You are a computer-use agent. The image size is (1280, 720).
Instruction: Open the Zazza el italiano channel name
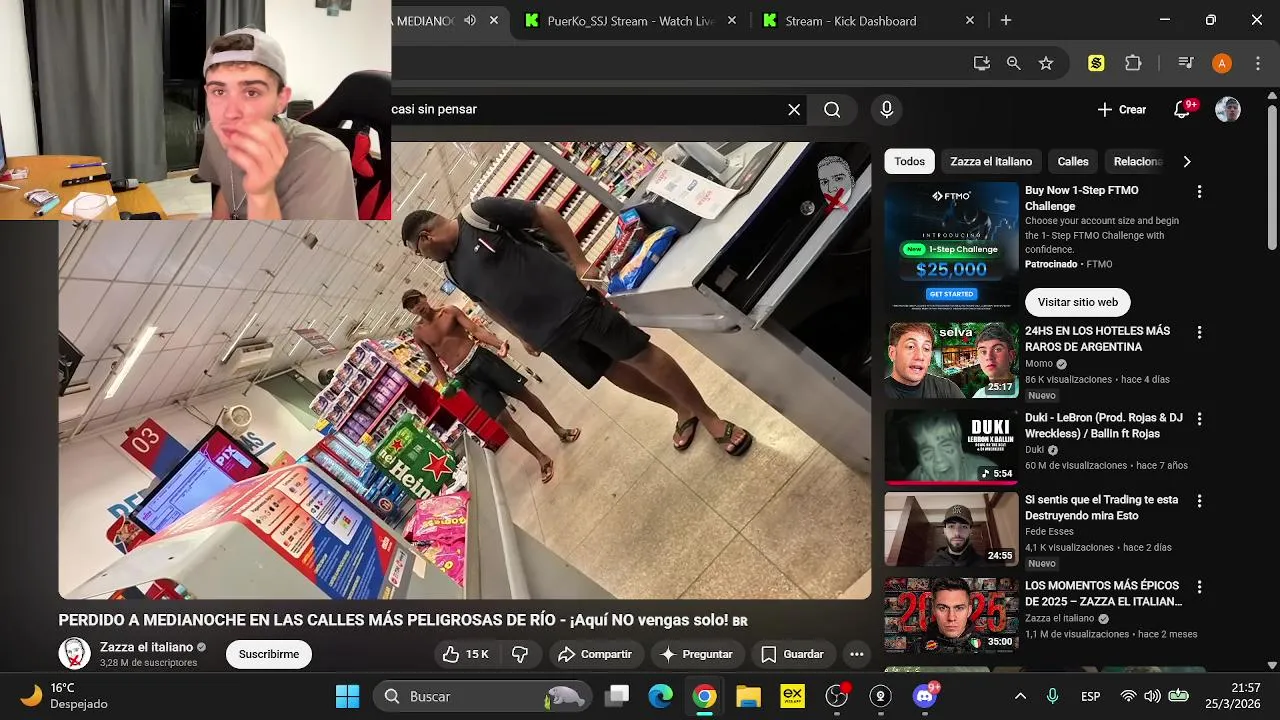[146, 647]
